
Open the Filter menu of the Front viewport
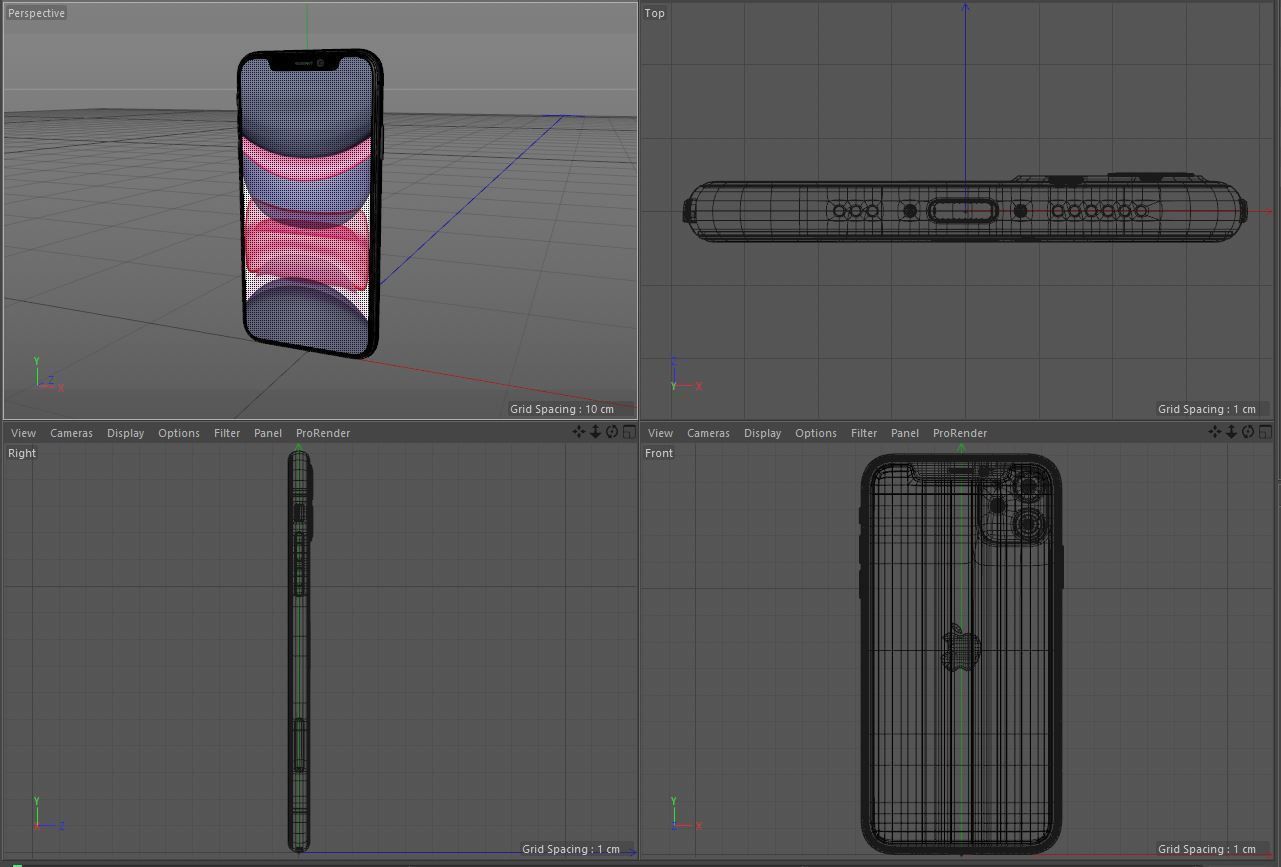tap(864, 433)
